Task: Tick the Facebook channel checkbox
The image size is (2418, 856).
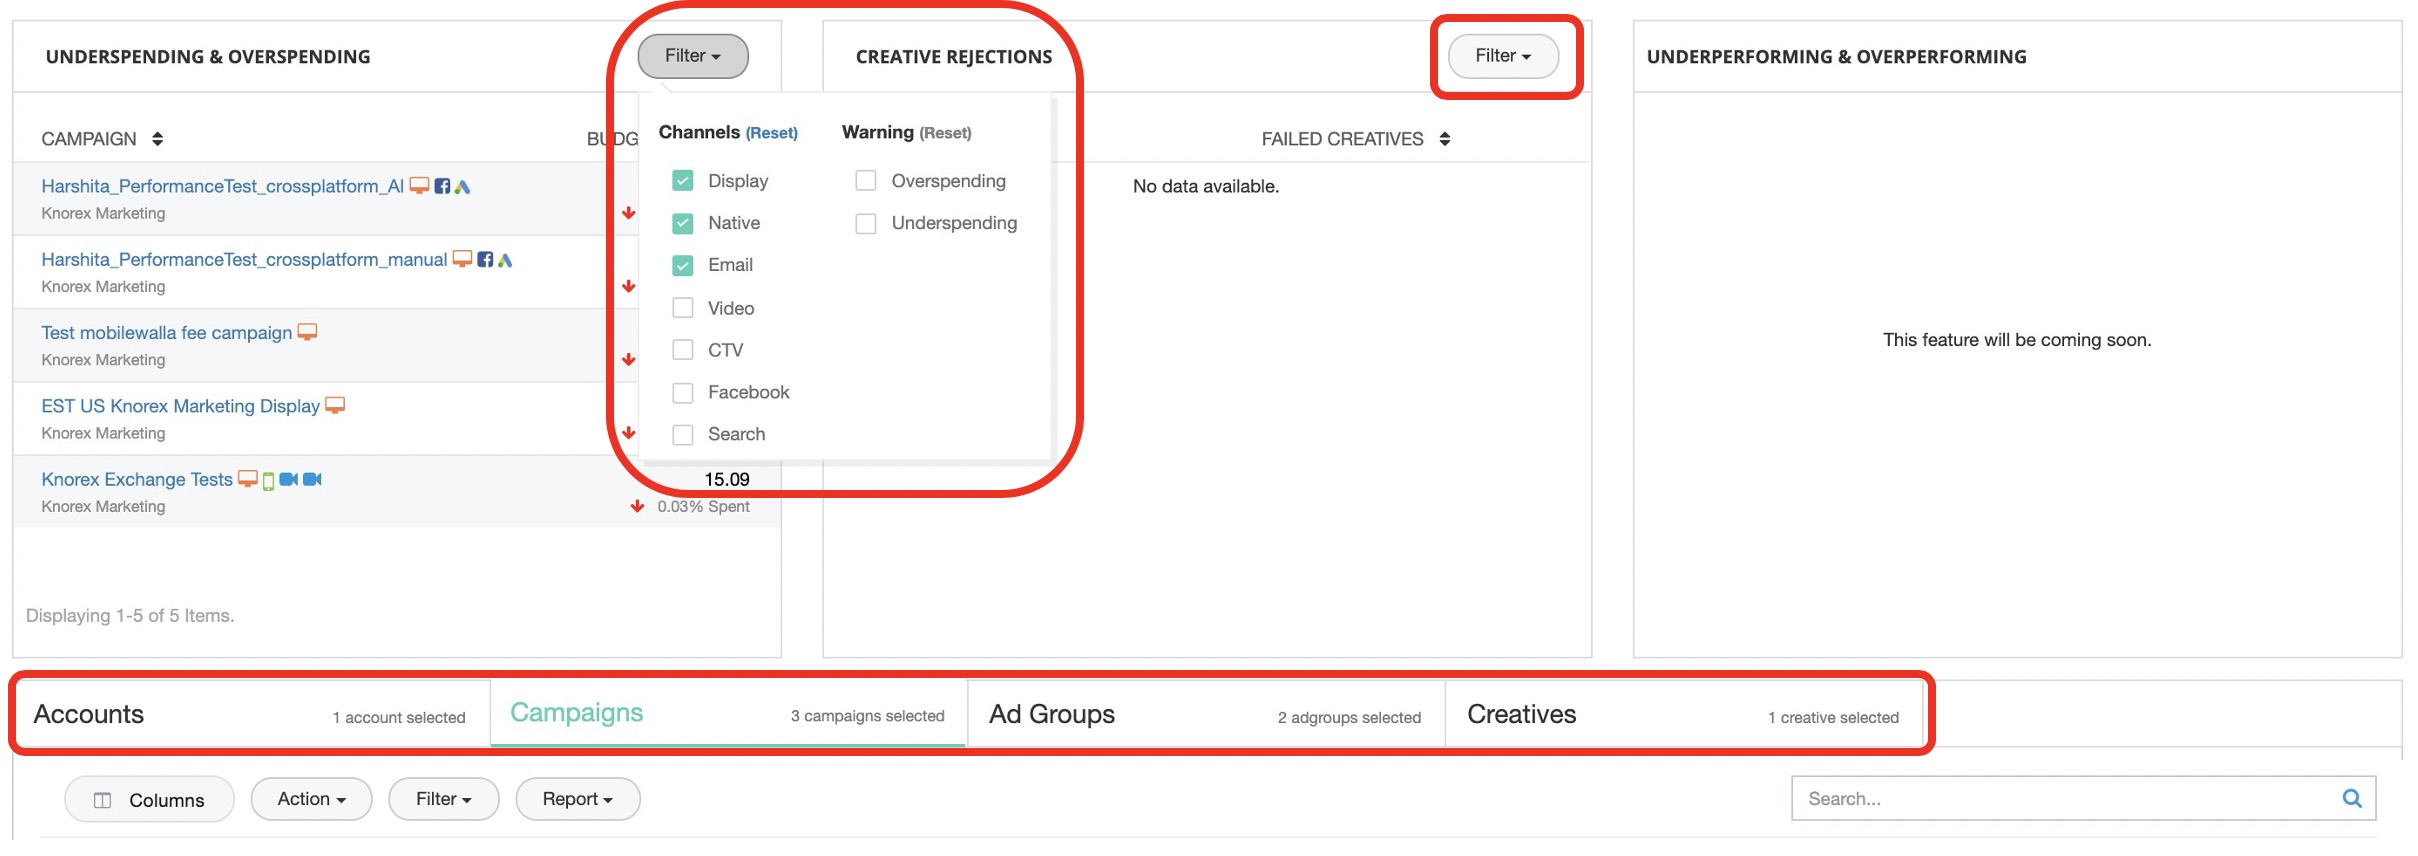Action: (683, 393)
